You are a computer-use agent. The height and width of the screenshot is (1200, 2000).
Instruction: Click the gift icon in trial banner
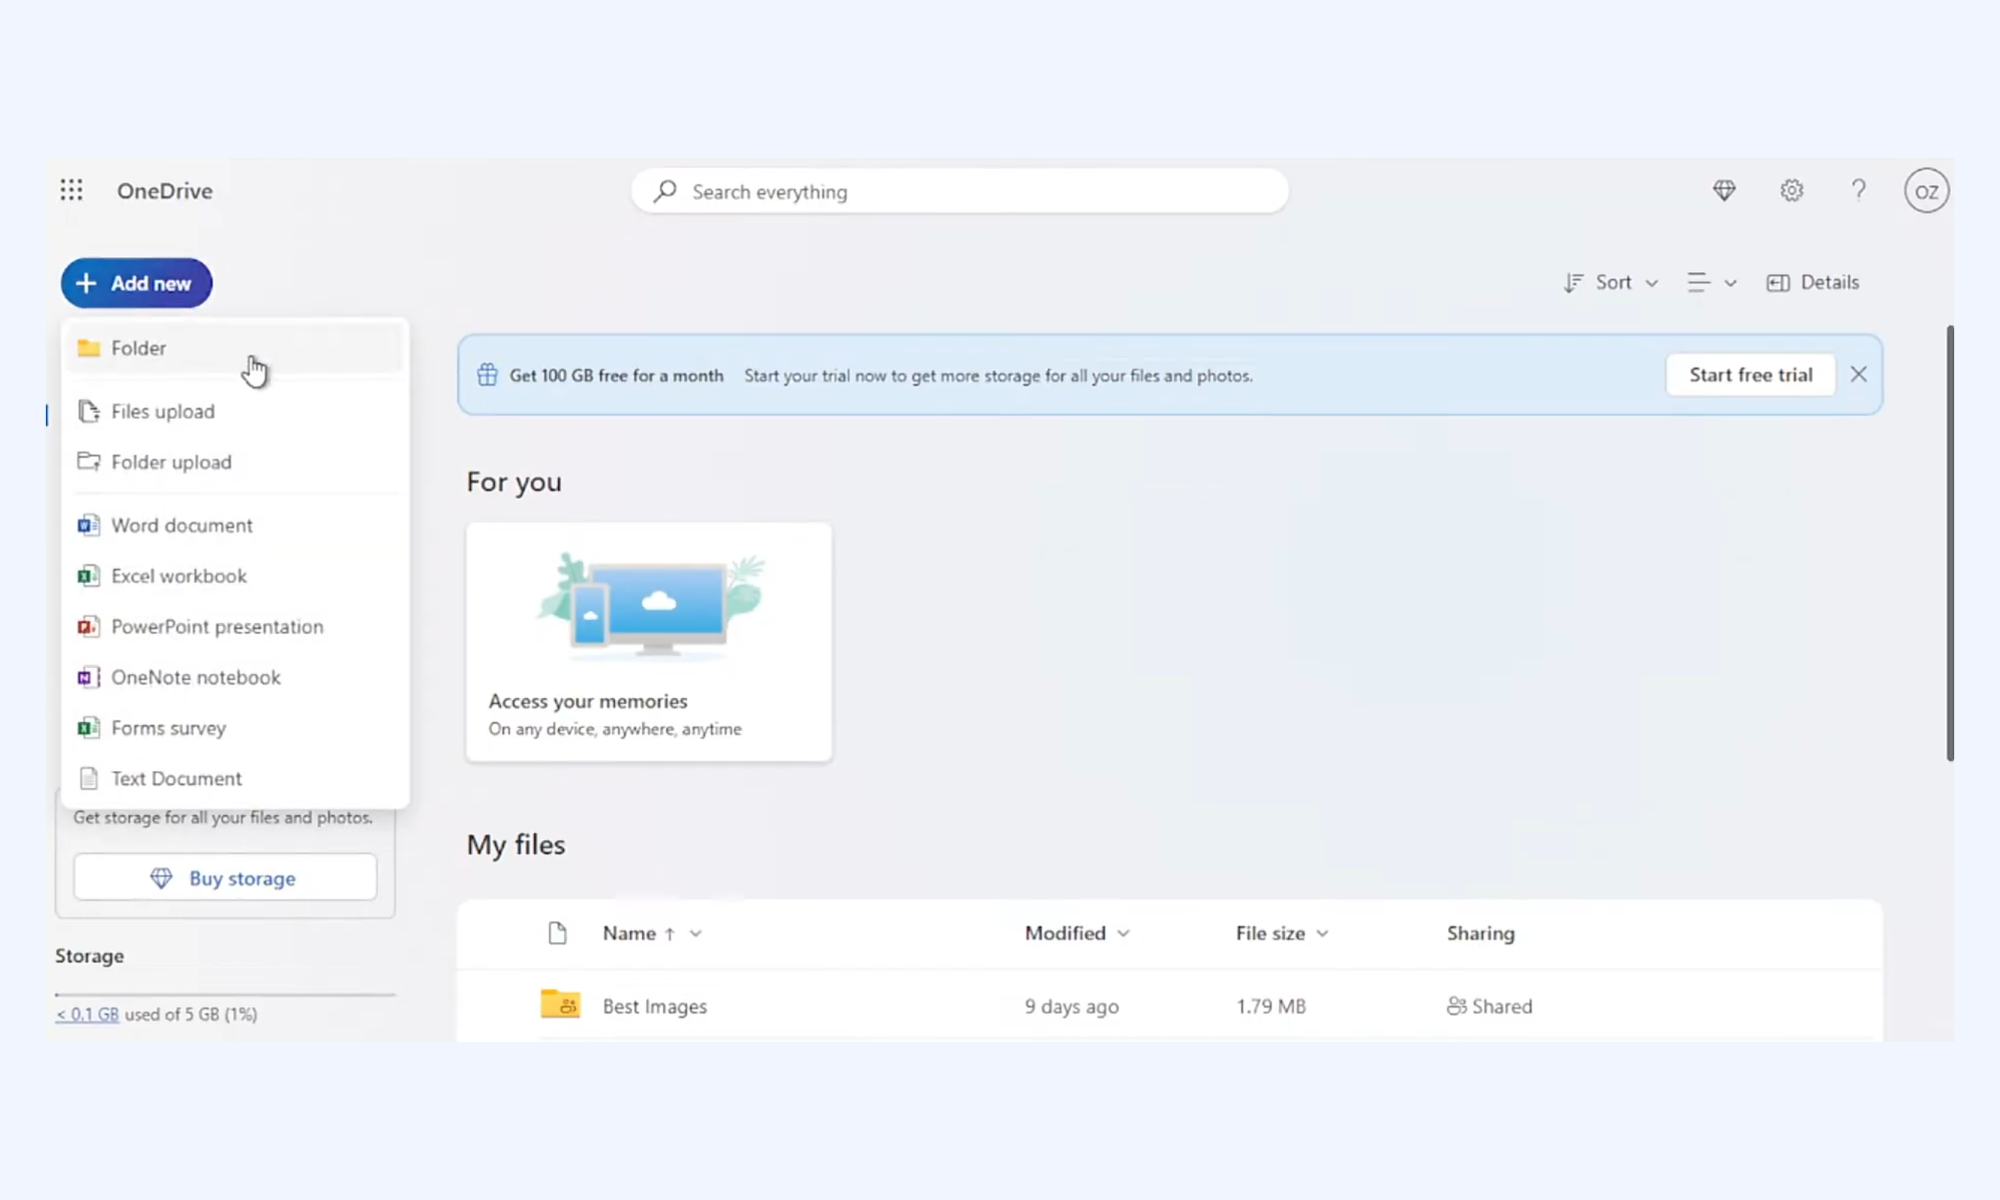[x=487, y=375]
